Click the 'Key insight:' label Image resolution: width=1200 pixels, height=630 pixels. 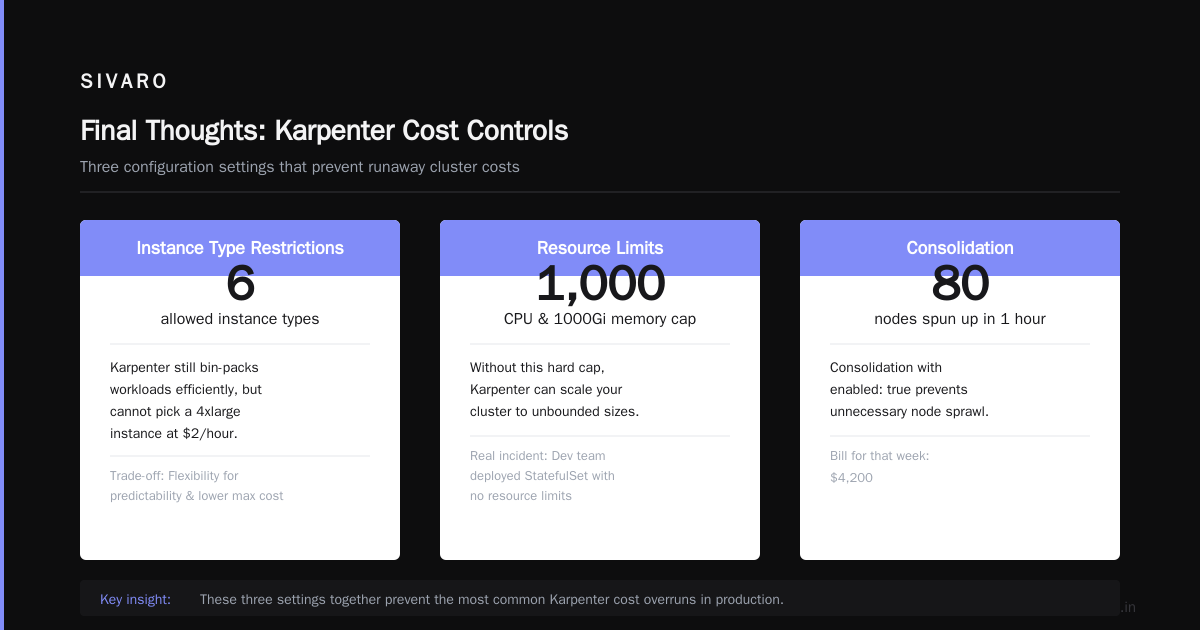pyautogui.click(x=135, y=599)
